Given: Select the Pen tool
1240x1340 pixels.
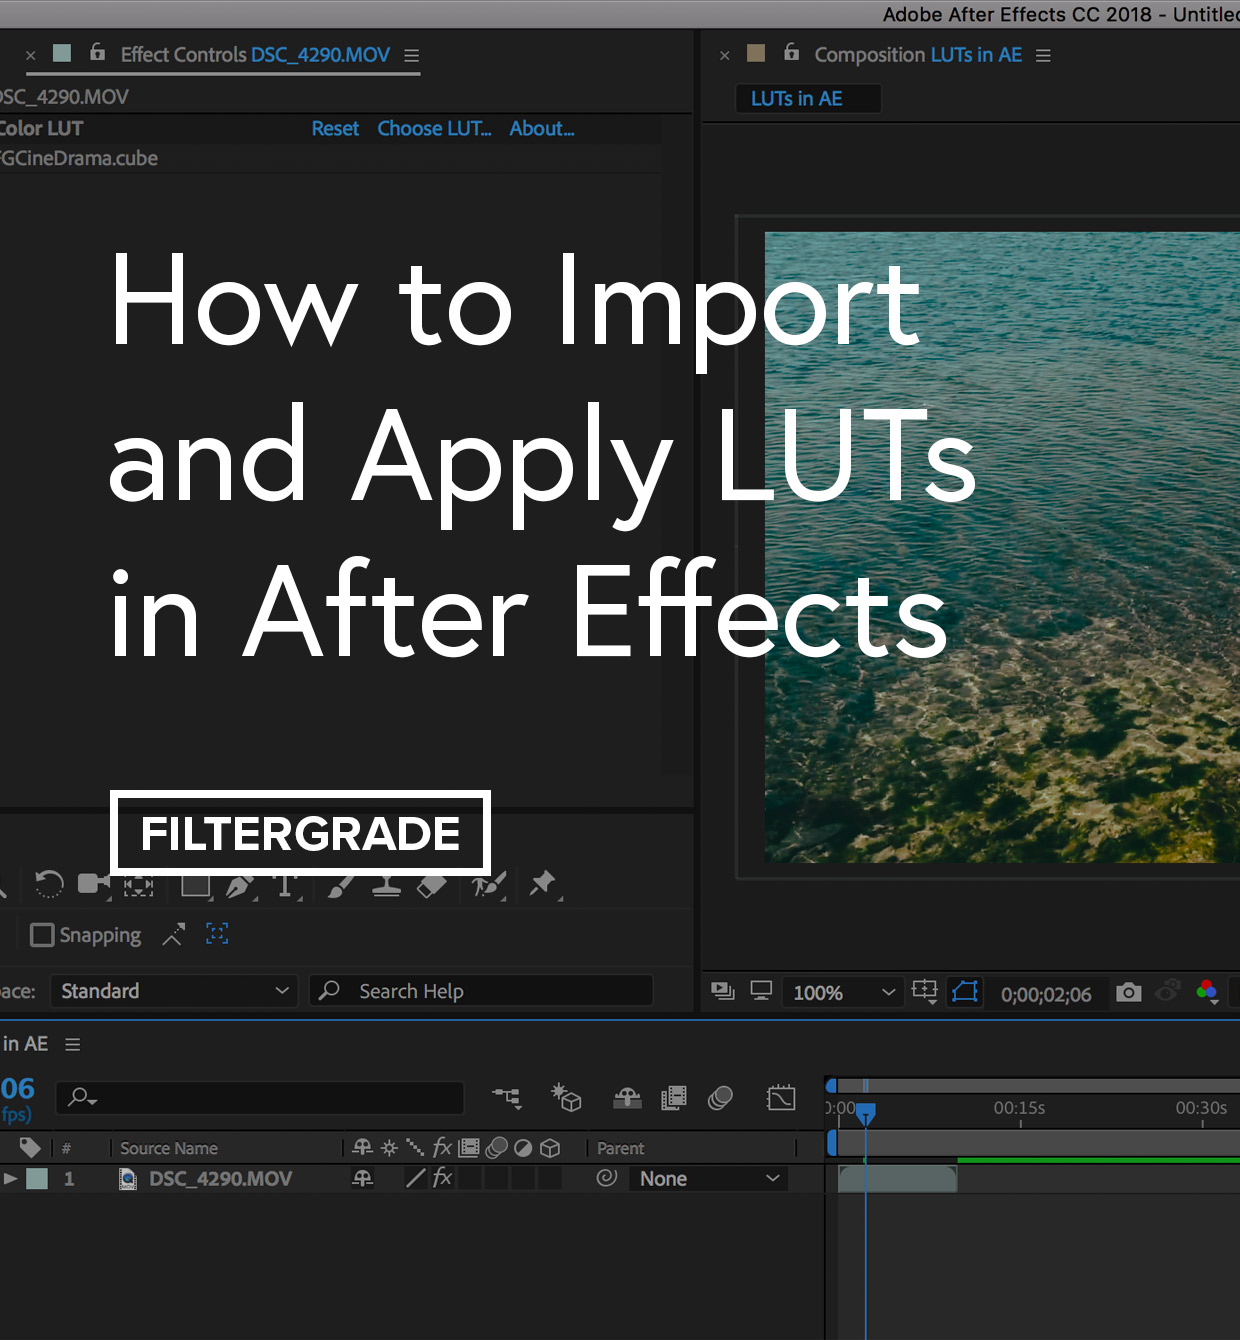Looking at the screenshot, I should [240, 885].
